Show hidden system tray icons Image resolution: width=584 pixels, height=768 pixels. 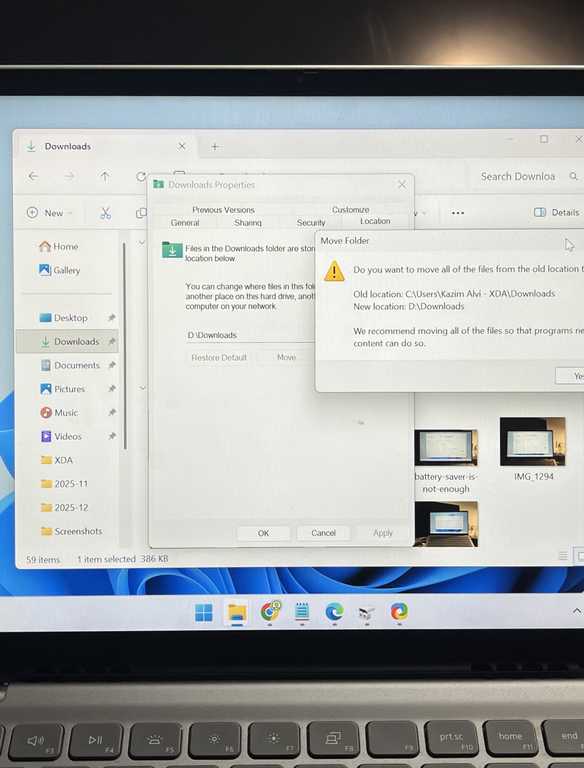pyautogui.click(x=577, y=611)
